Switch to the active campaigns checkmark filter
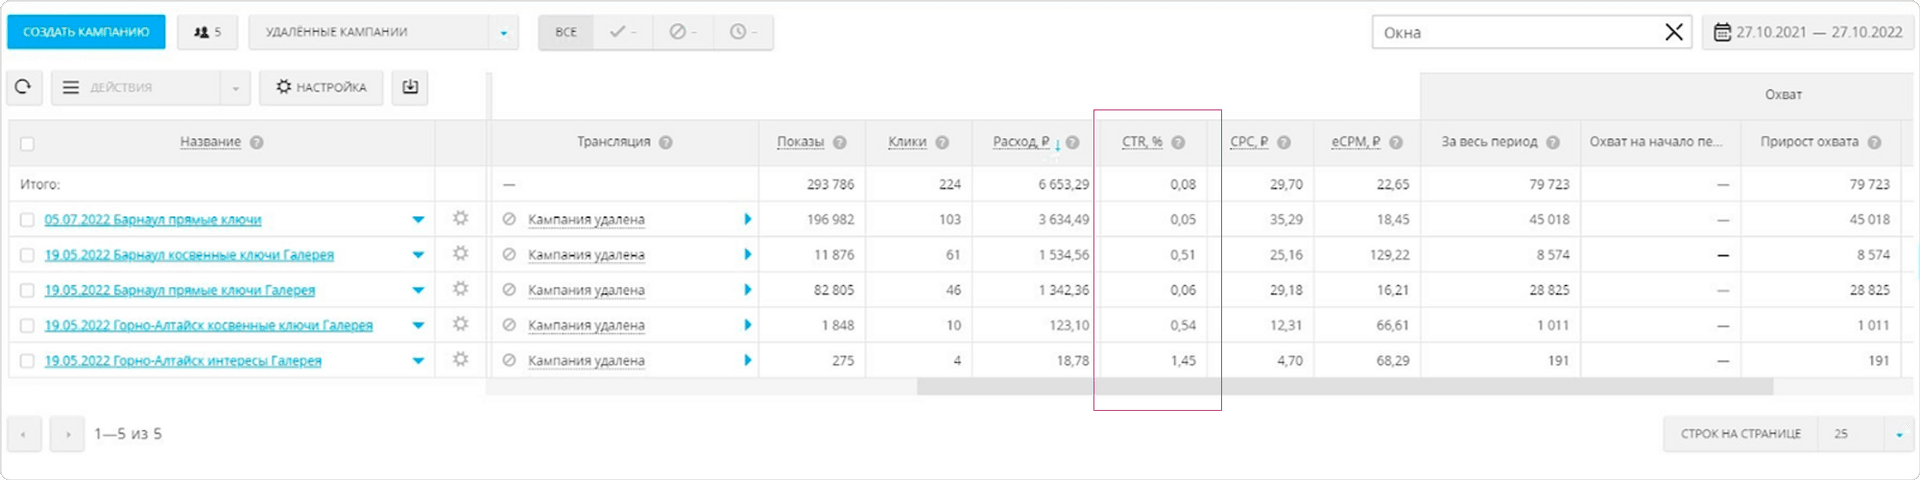 click(623, 32)
